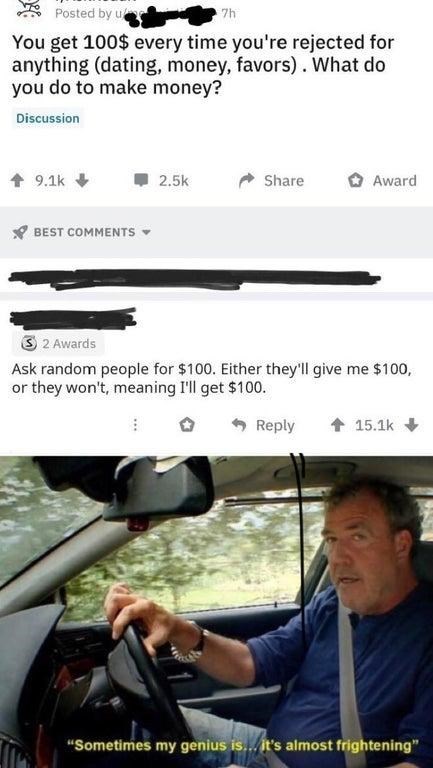The height and width of the screenshot is (768, 433).
Task: Click the rocket icon beside Best Comments
Action: (x=19, y=232)
